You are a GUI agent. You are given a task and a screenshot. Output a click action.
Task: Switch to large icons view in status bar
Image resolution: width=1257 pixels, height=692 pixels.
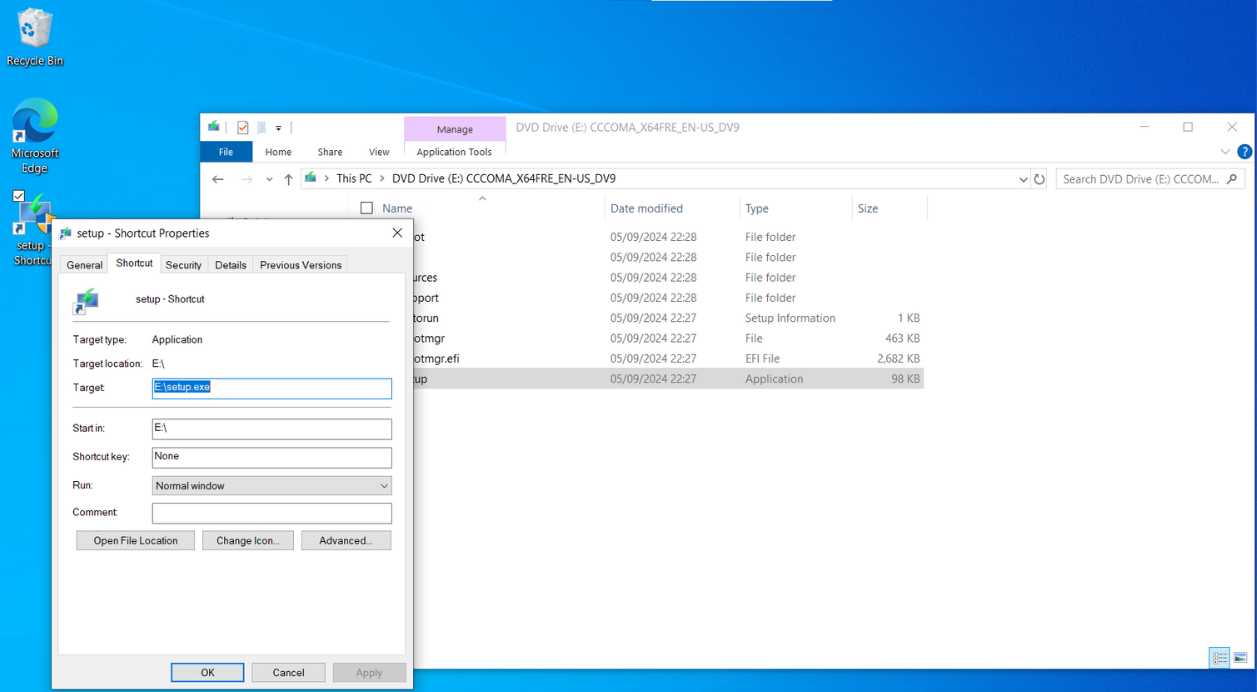[x=1240, y=657]
